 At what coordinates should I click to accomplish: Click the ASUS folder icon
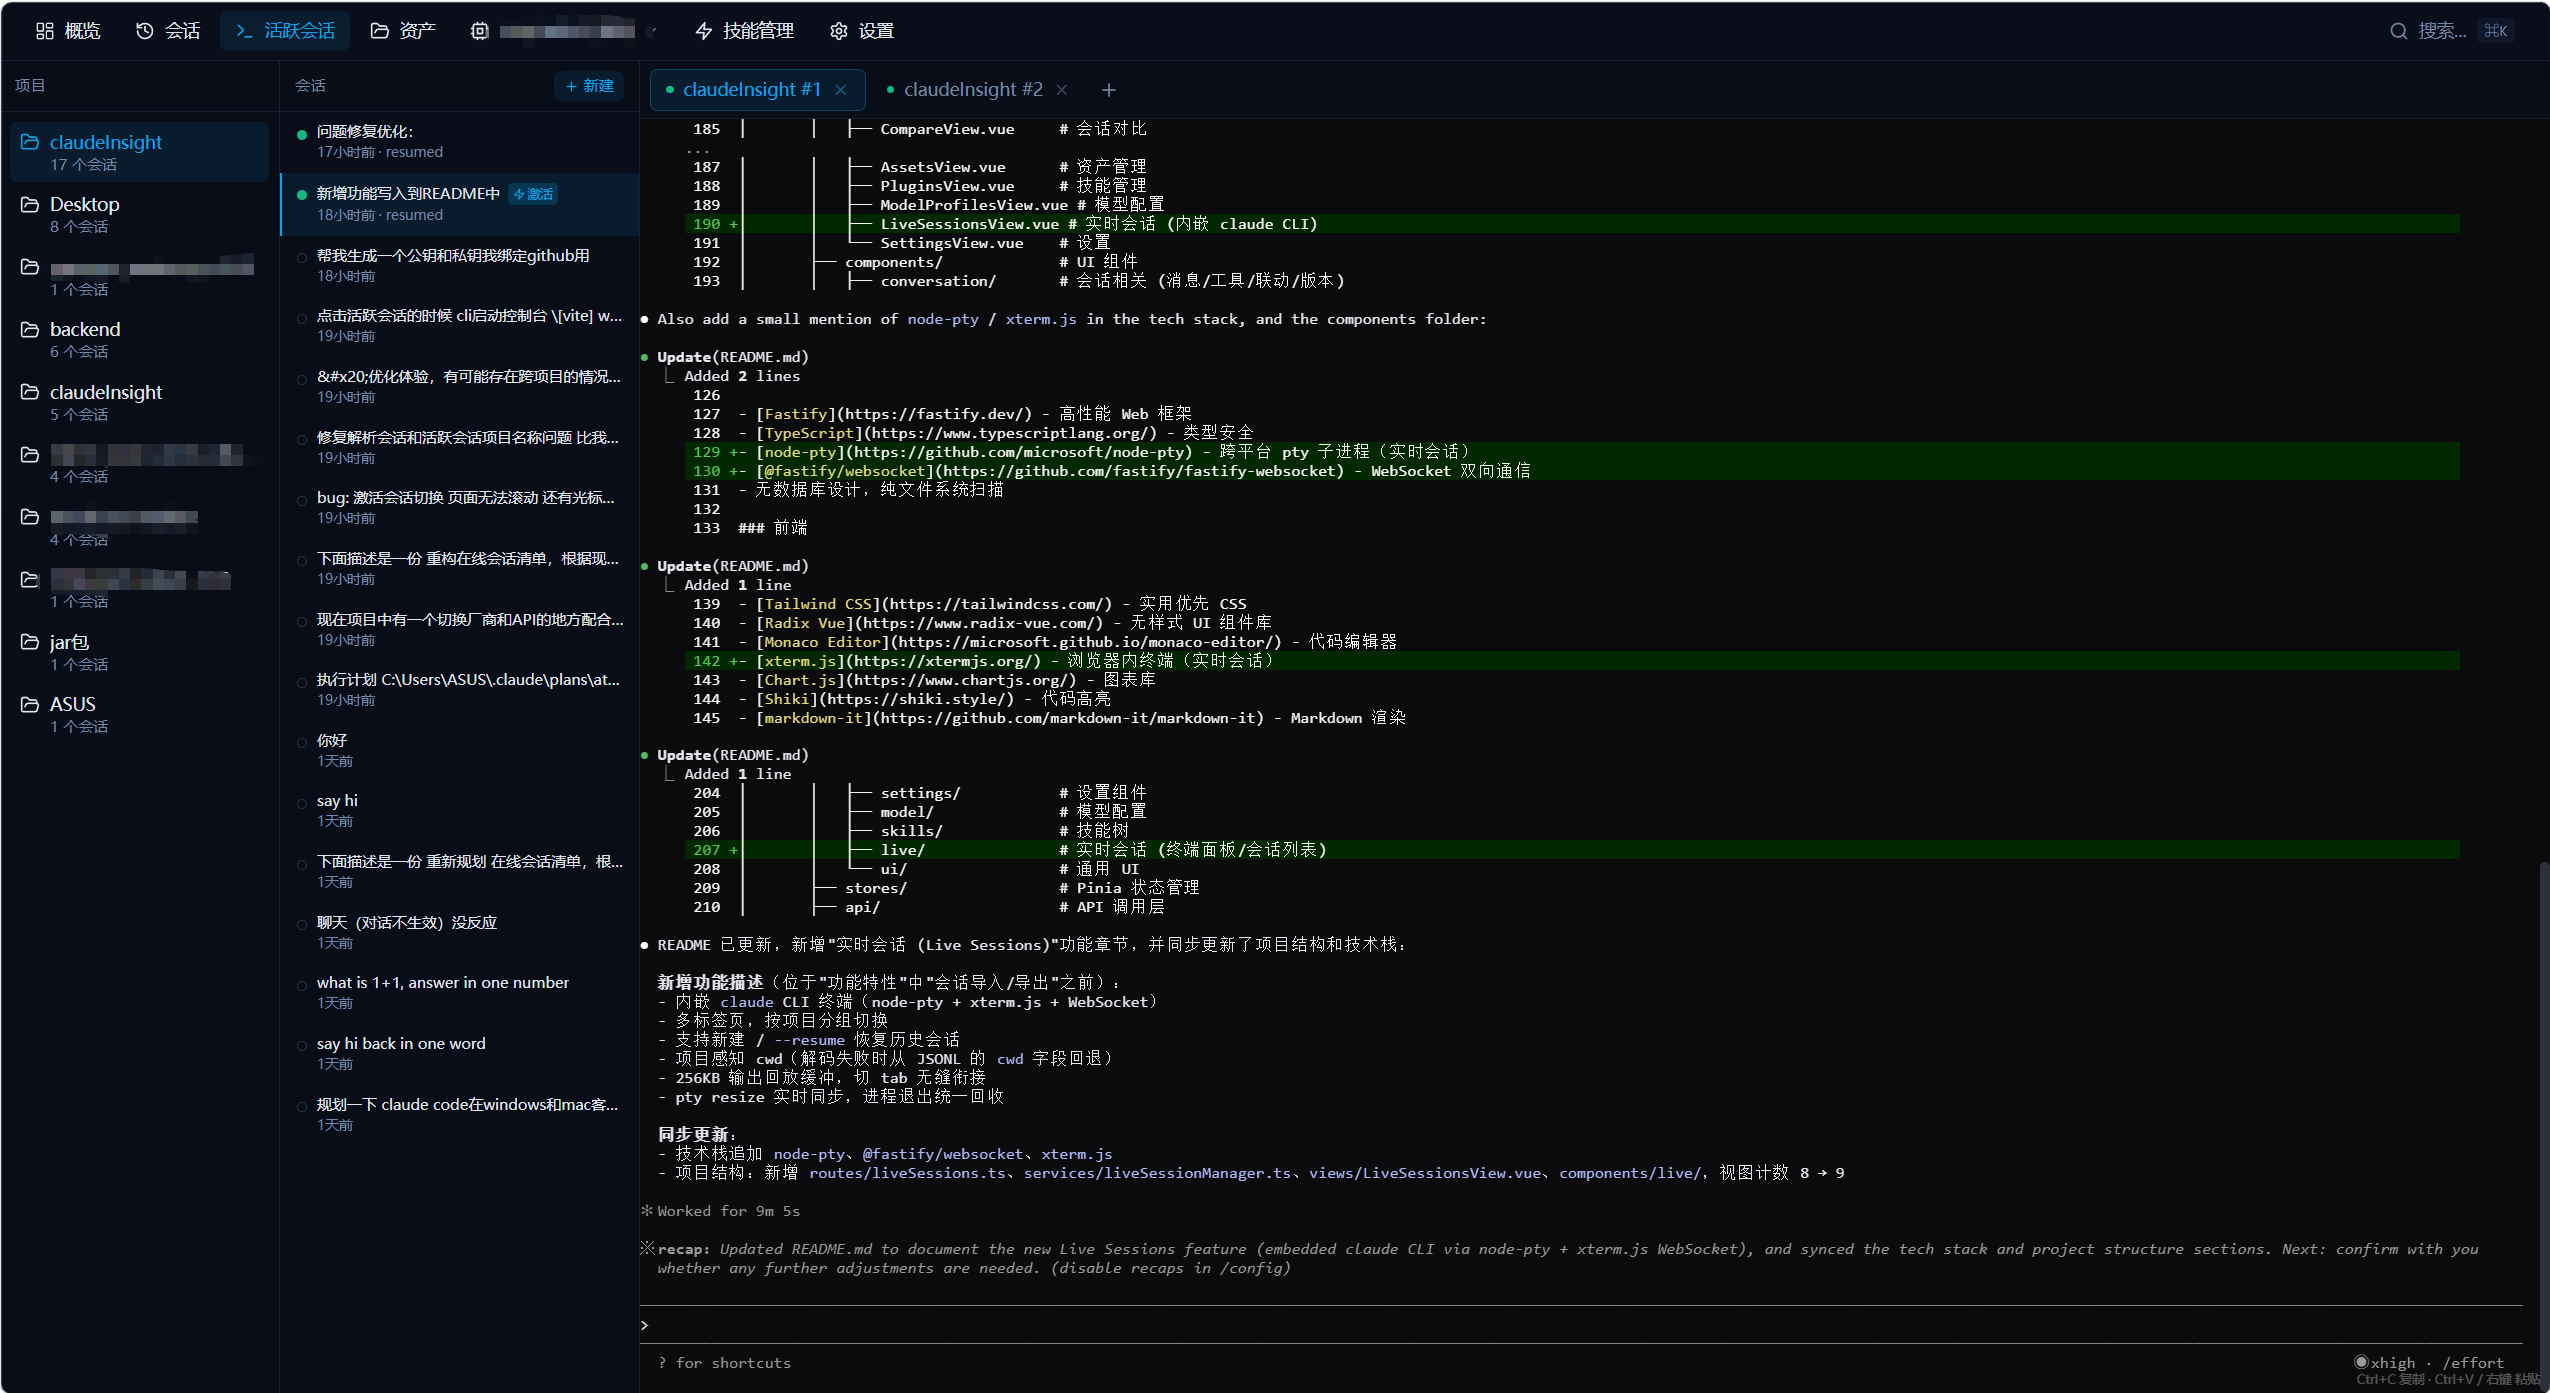tap(30, 704)
